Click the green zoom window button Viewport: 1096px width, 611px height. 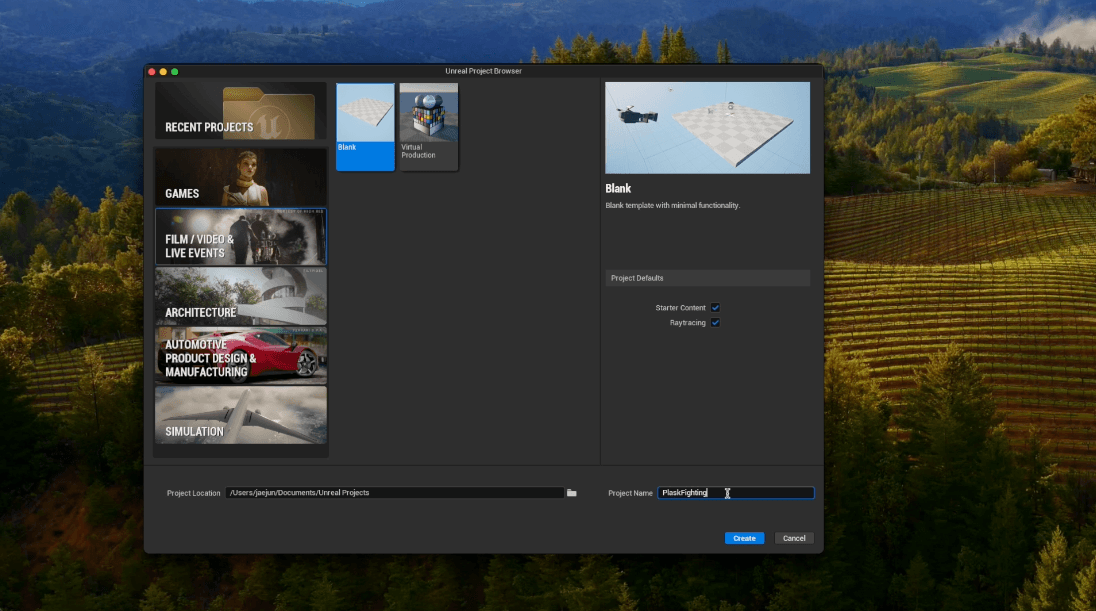pyautogui.click(x=175, y=72)
